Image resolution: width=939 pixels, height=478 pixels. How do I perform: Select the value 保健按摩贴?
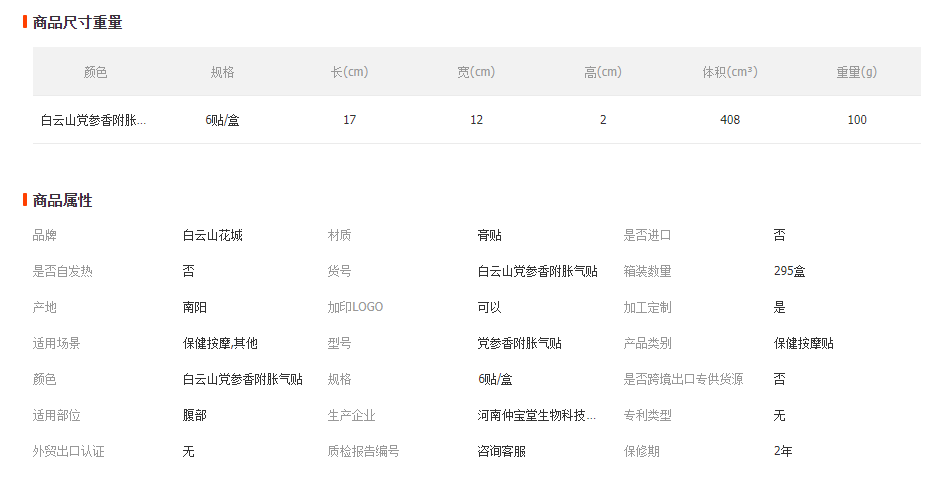[x=803, y=343]
